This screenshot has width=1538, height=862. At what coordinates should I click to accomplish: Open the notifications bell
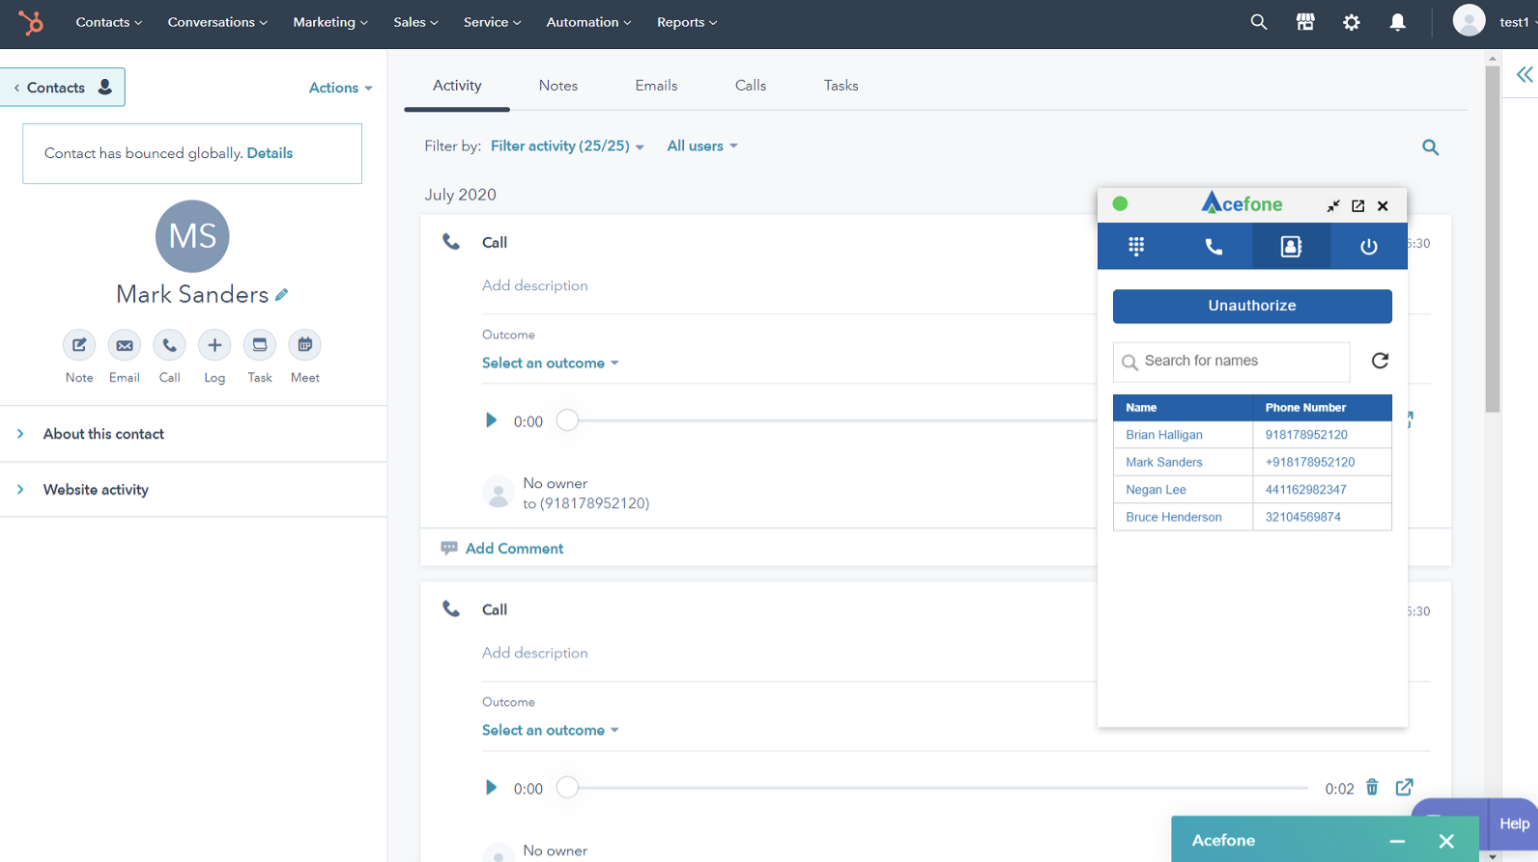click(x=1398, y=22)
